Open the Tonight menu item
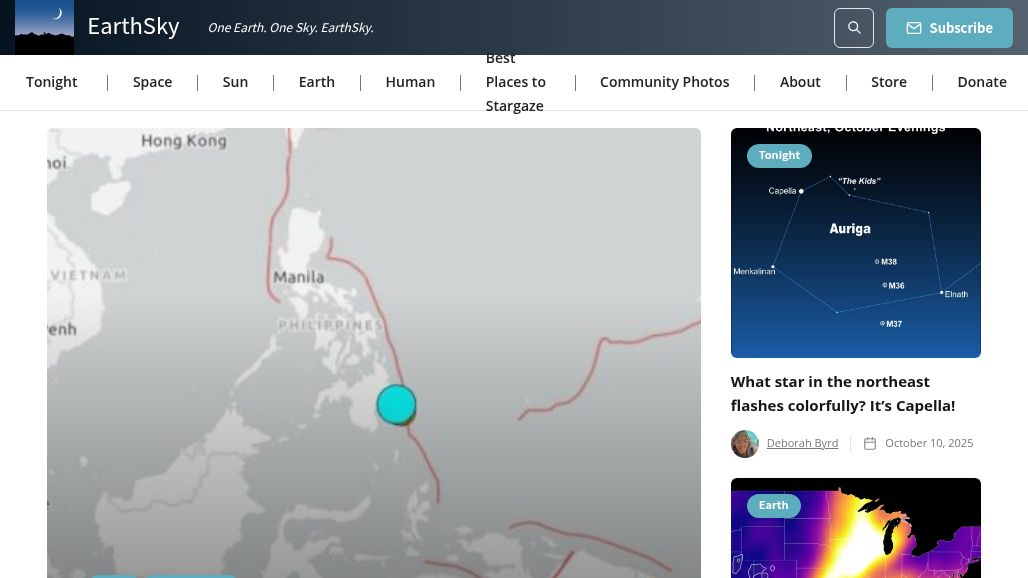 [x=52, y=82]
